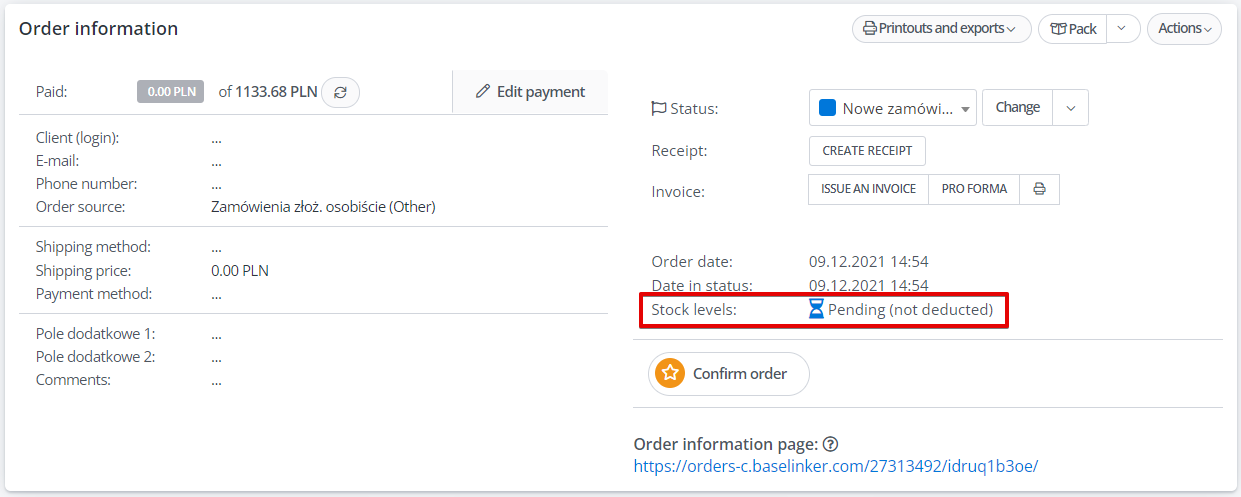
Task: Click ISSUE AN INVOICE button
Action: coord(868,189)
